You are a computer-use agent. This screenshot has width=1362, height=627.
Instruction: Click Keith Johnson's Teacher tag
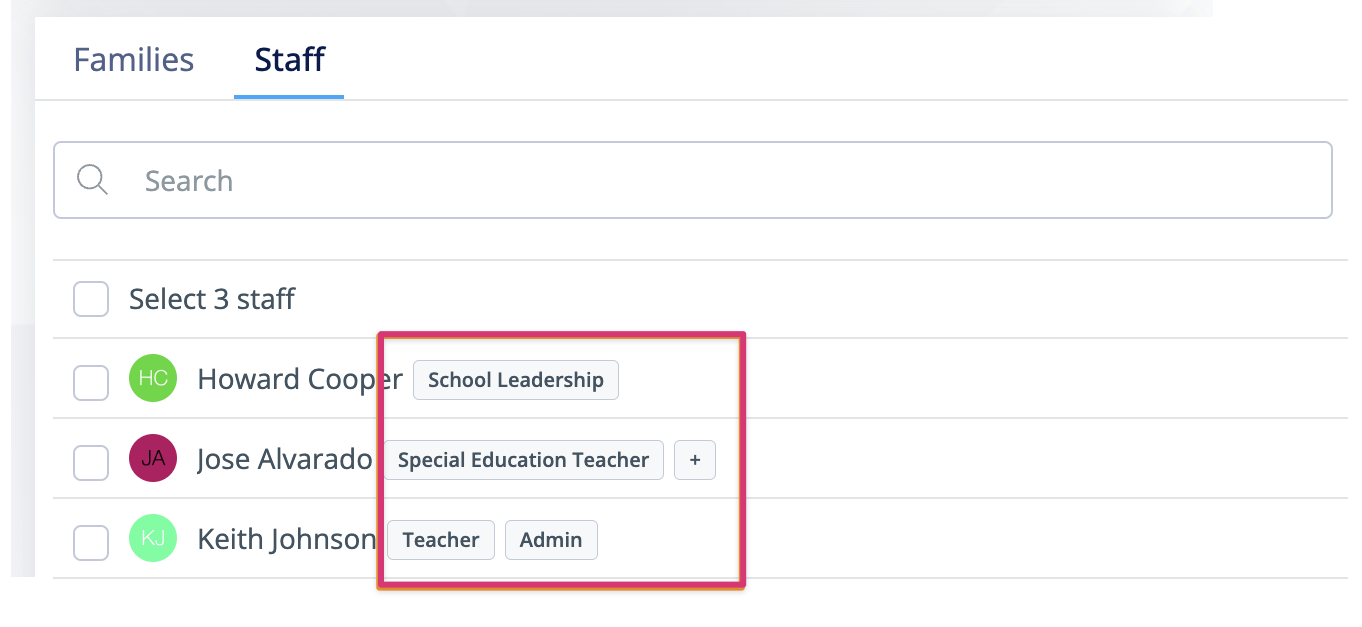click(x=441, y=540)
